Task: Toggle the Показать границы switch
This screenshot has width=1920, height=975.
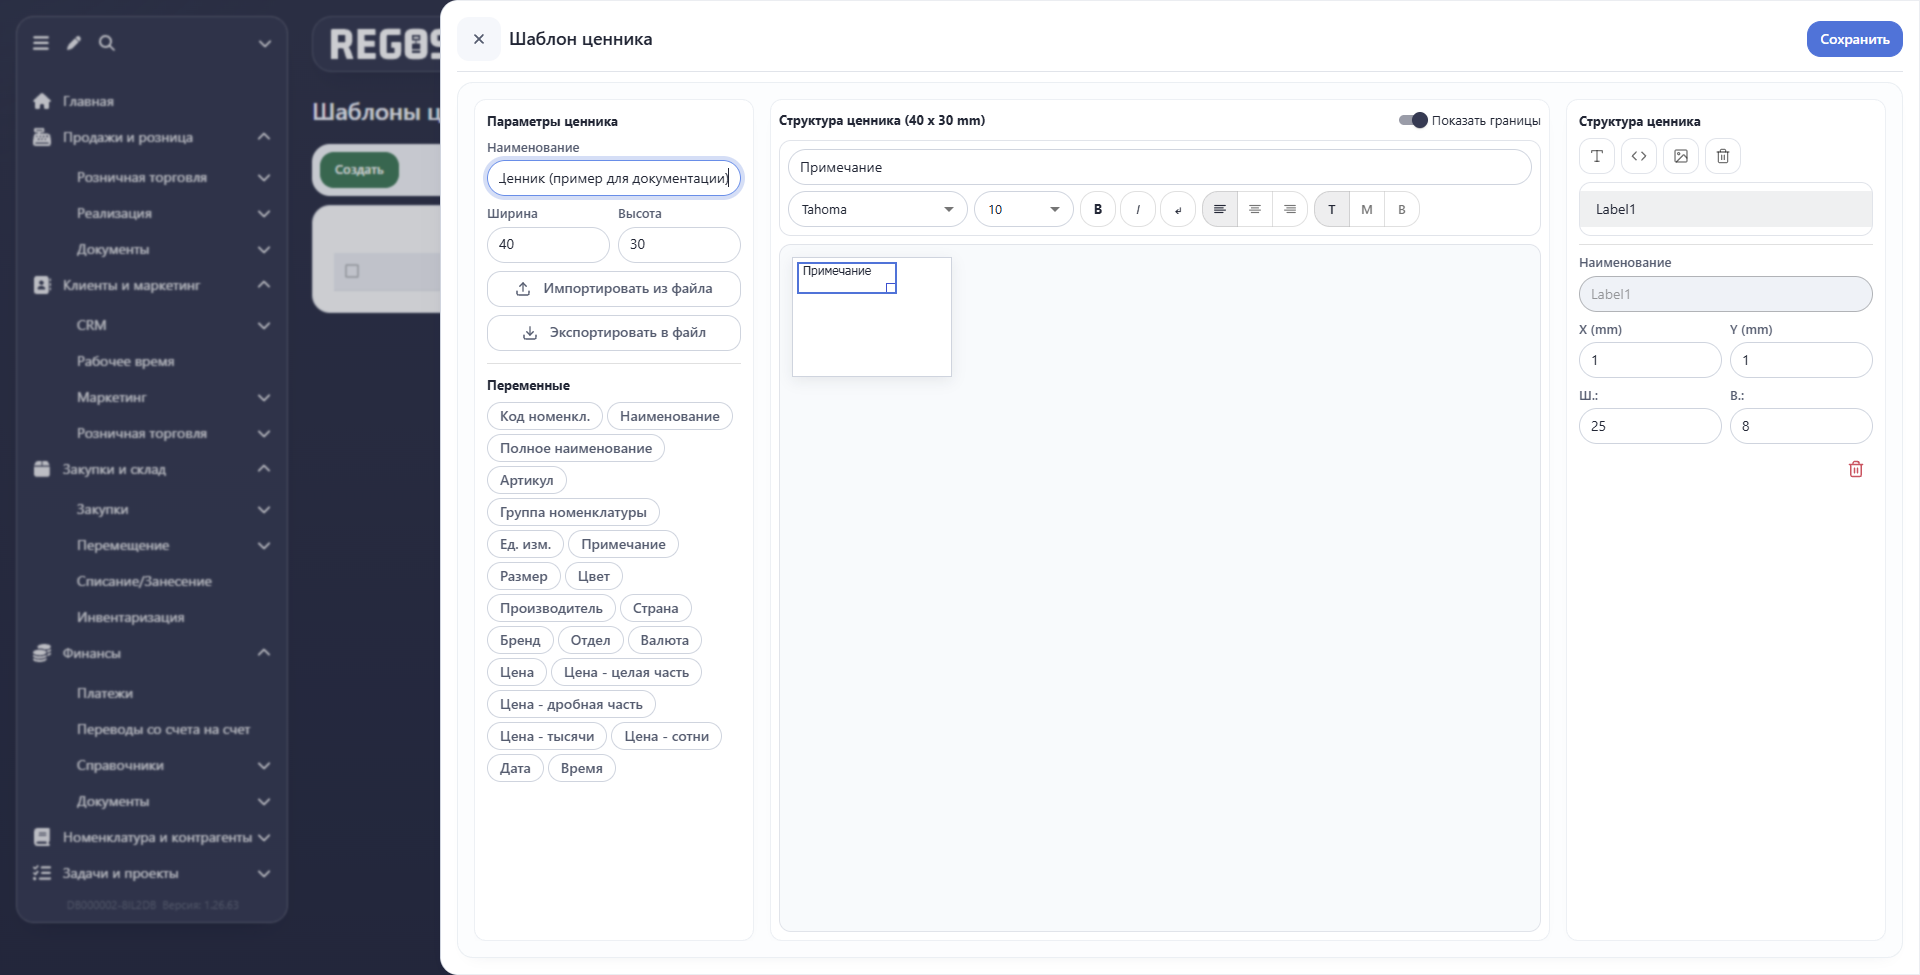Action: click(x=1413, y=120)
